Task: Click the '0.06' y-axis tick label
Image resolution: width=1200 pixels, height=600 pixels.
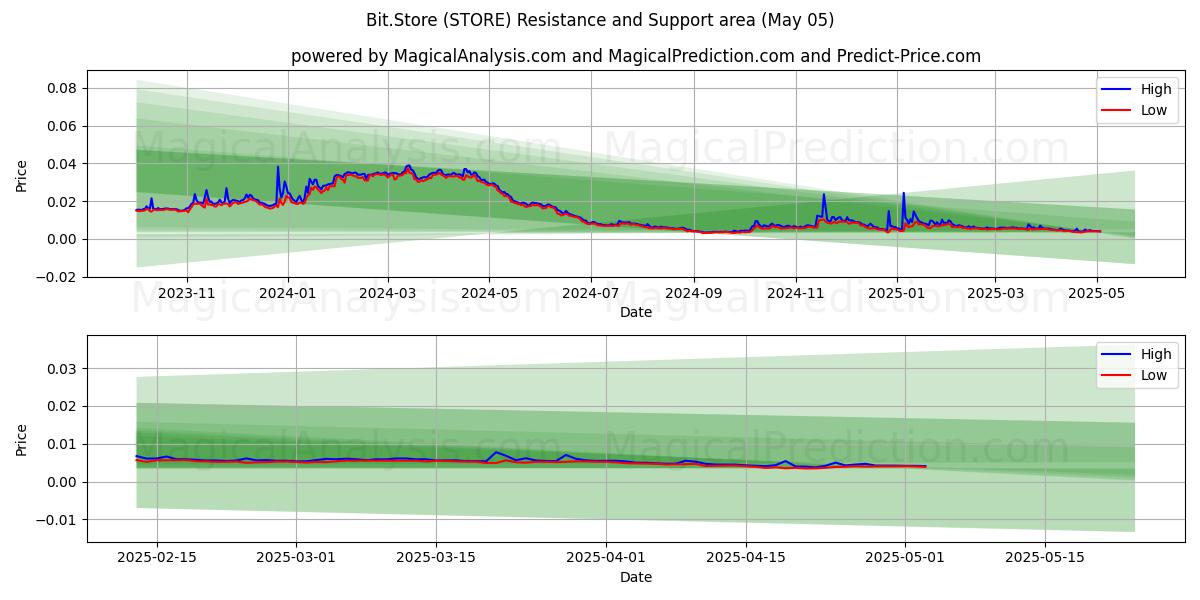Action: [64, 126]
